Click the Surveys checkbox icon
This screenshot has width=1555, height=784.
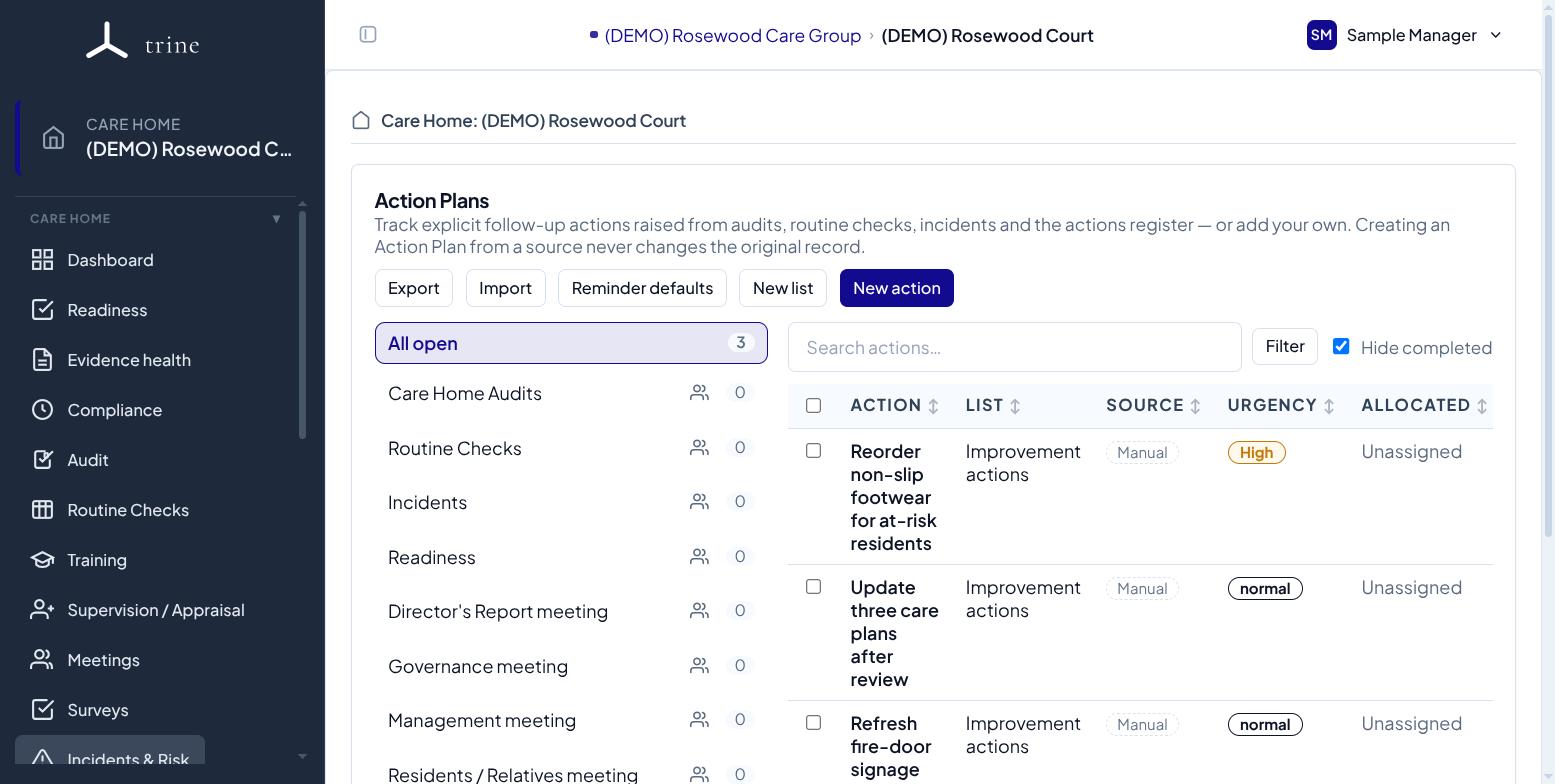tap(42, 710)
